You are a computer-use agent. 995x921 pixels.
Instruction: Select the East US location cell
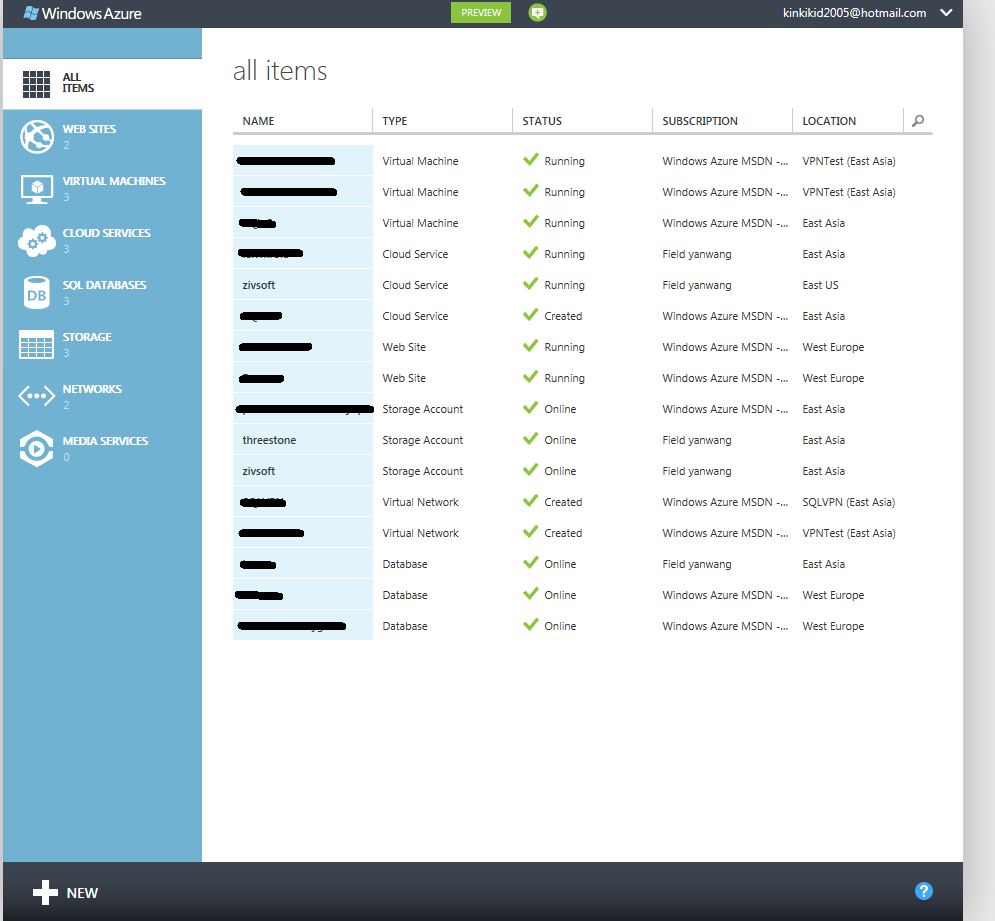point(820,285)
